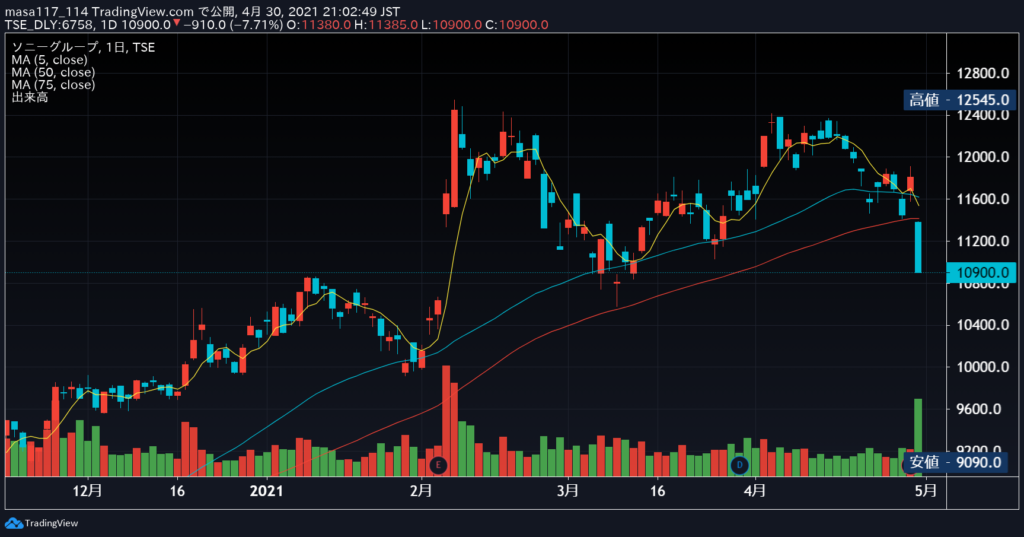Click the 10400.0 price axis value
This screenshot has width=1024, height=537.
click(983, 325)
